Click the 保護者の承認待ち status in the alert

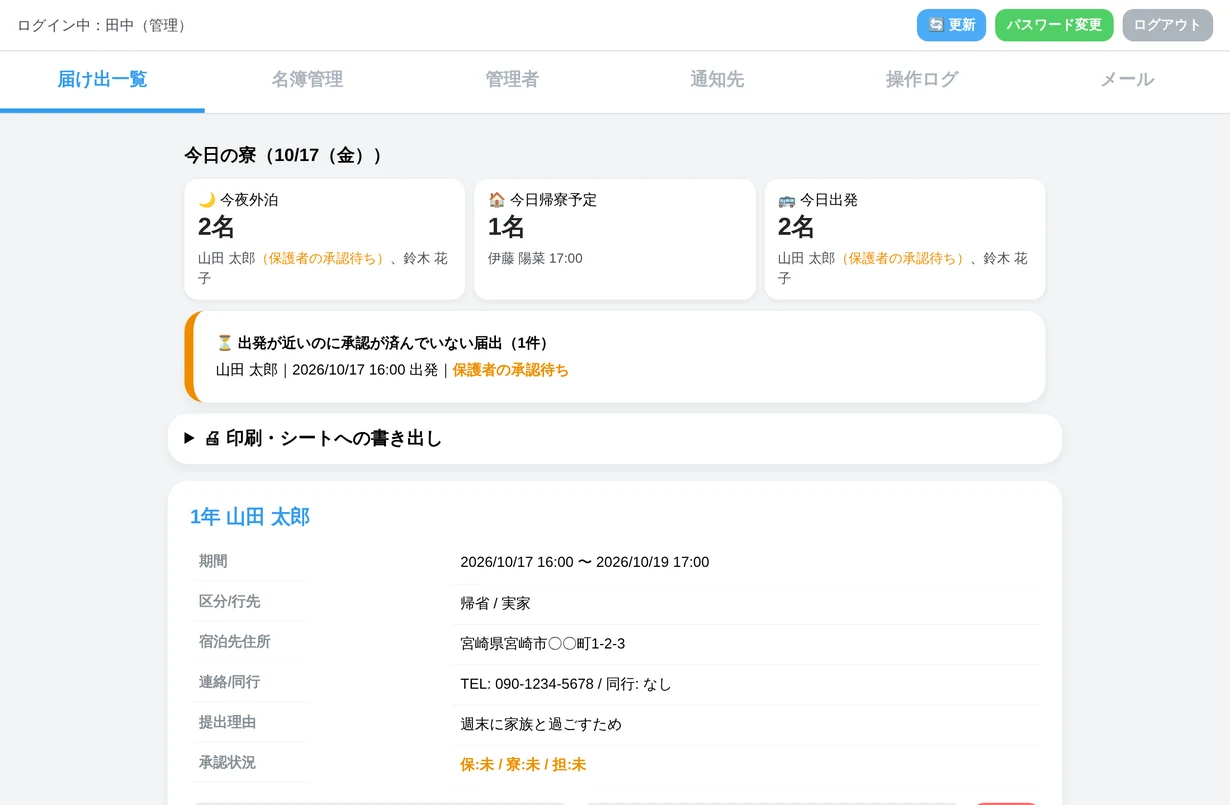pos(510,370)
